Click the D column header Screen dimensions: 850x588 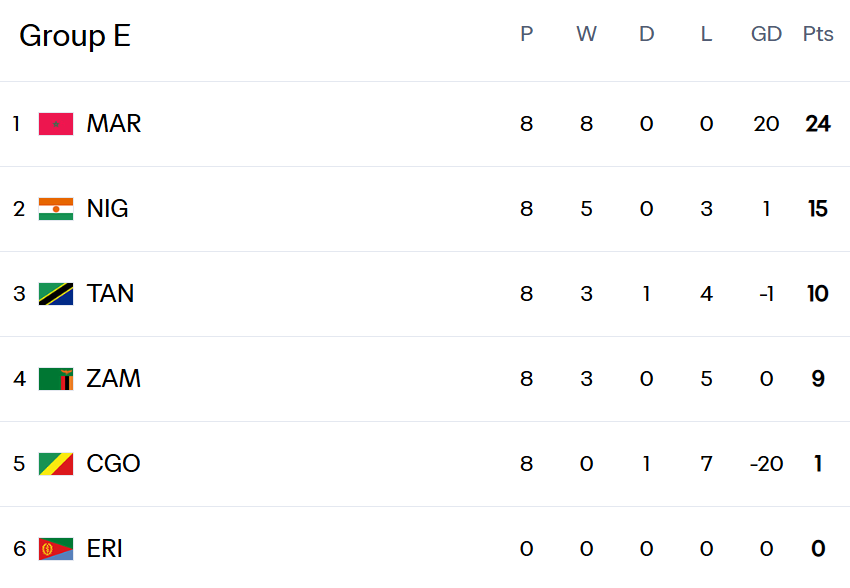point(647,34)
